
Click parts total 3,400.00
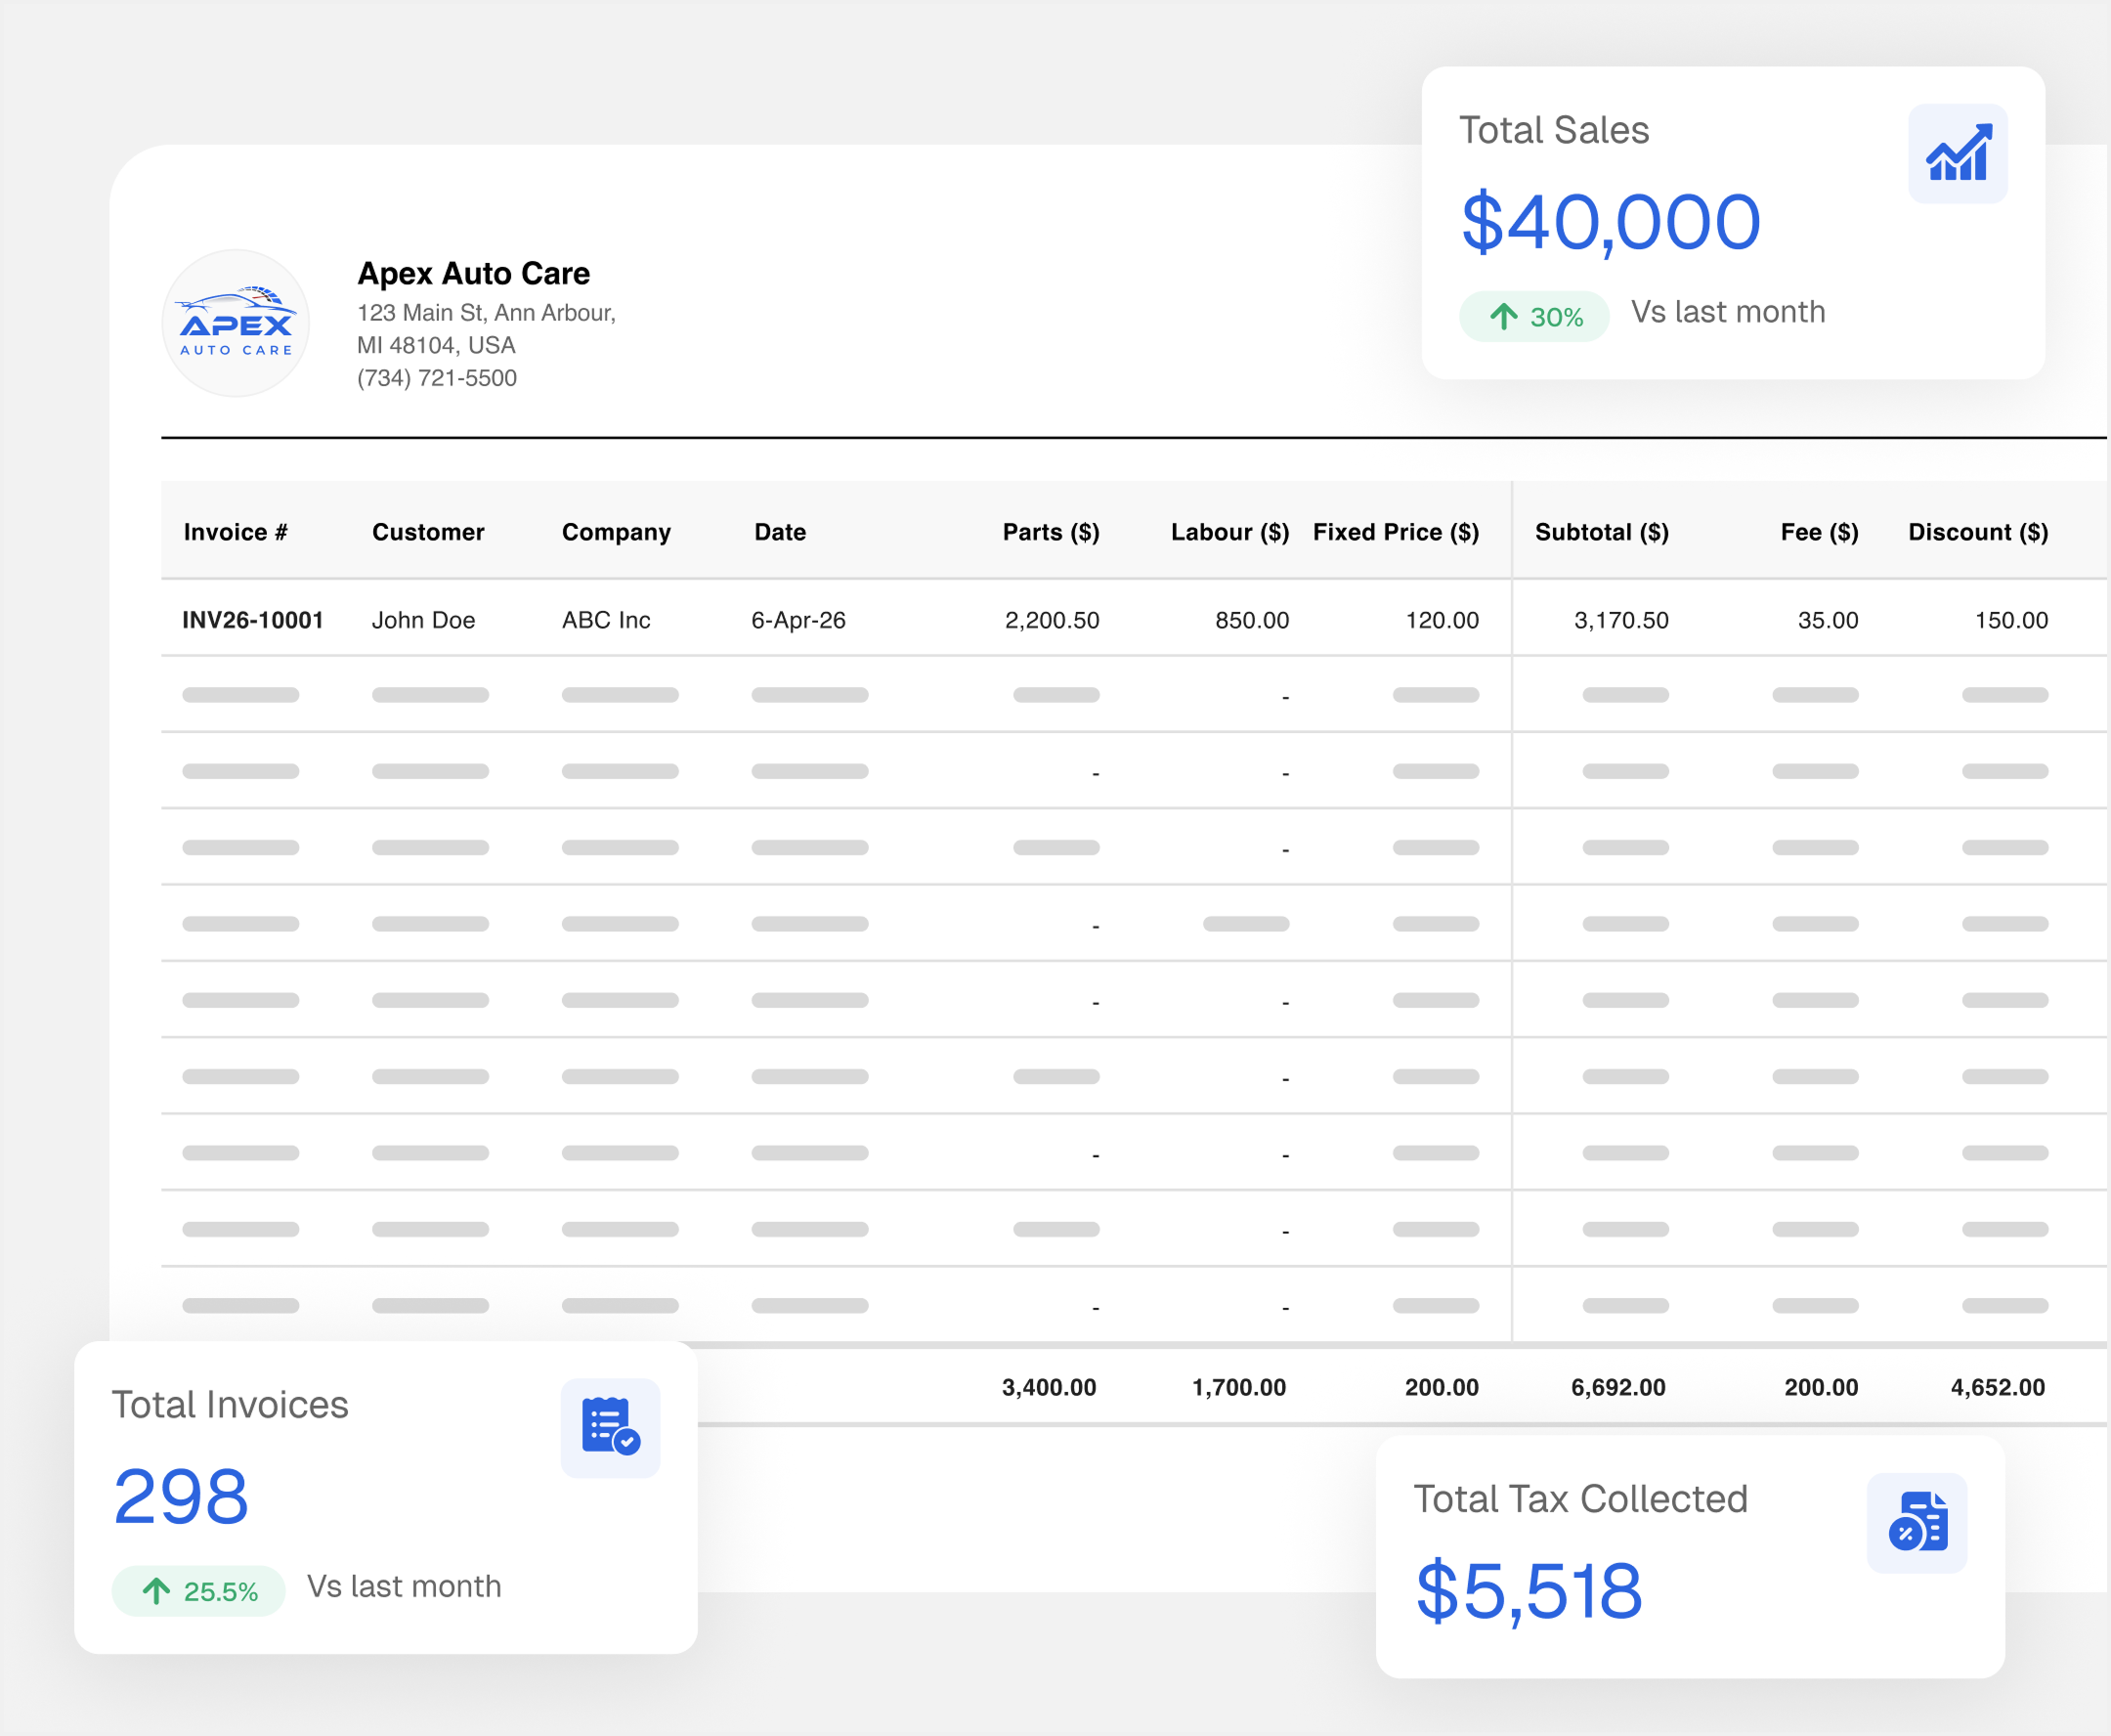coord(1049,1387)
